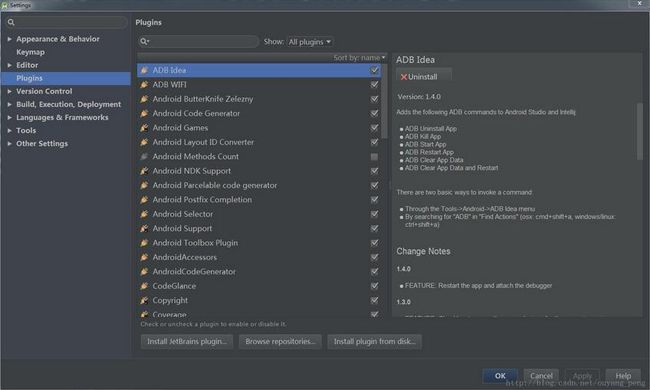This screenshot has height=390, width=650.
Task: Click the plugin description panel scrollbar
Action: [x=640, y=131]
